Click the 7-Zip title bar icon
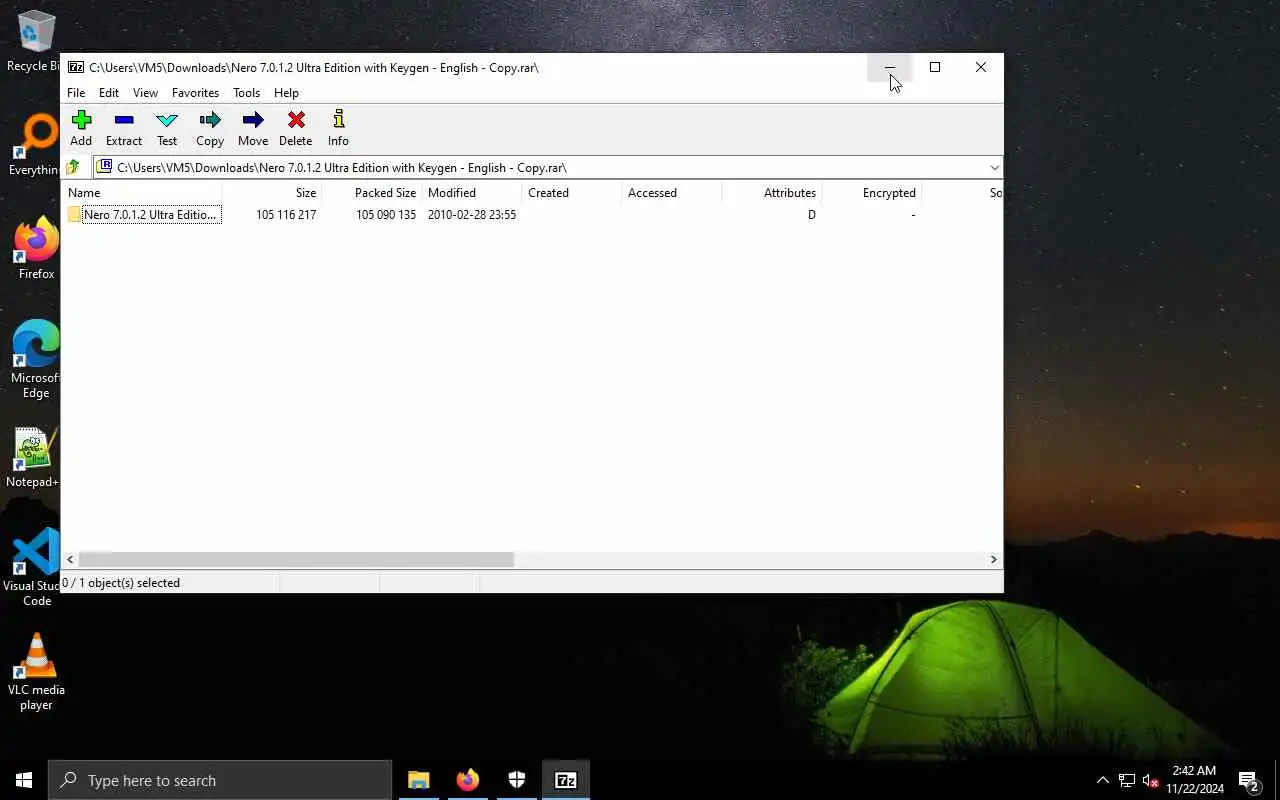The image size is (1280, 800). point(76,67)
